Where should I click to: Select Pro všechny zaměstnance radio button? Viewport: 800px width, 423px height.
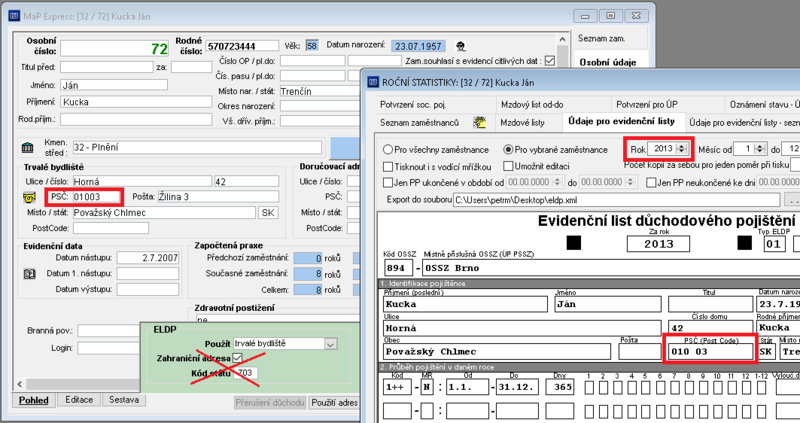388,150
